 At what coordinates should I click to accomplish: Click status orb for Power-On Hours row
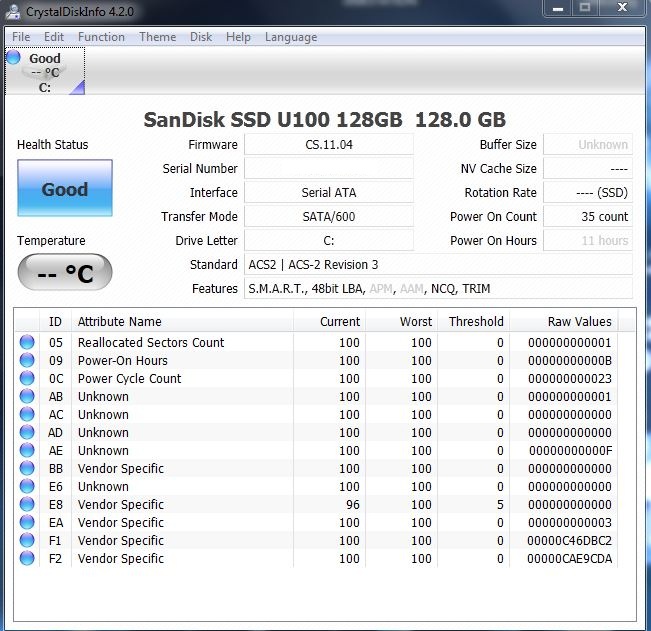[x=27, y=360]
